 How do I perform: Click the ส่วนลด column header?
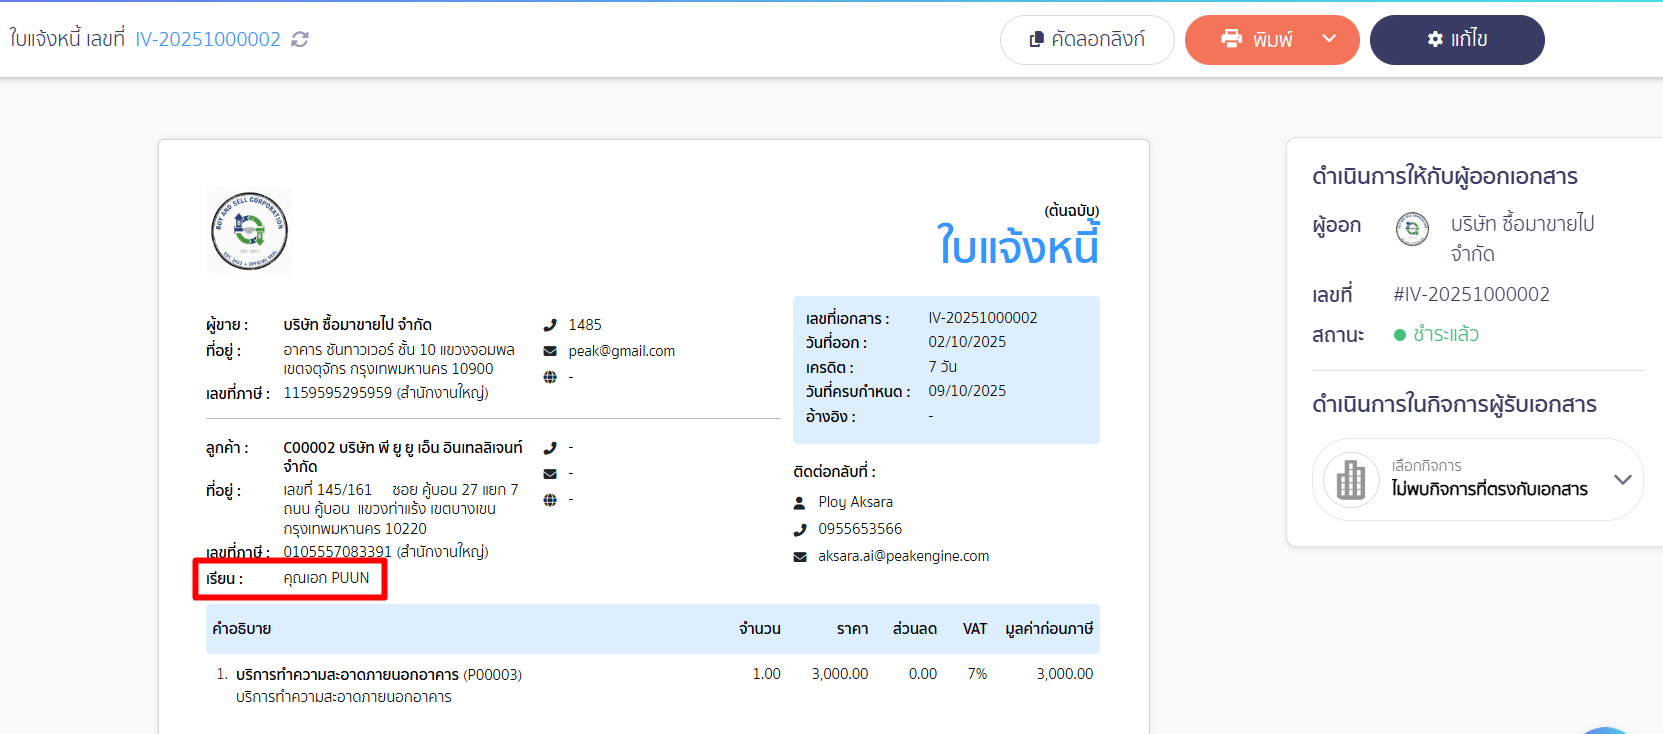coord(914,629)
